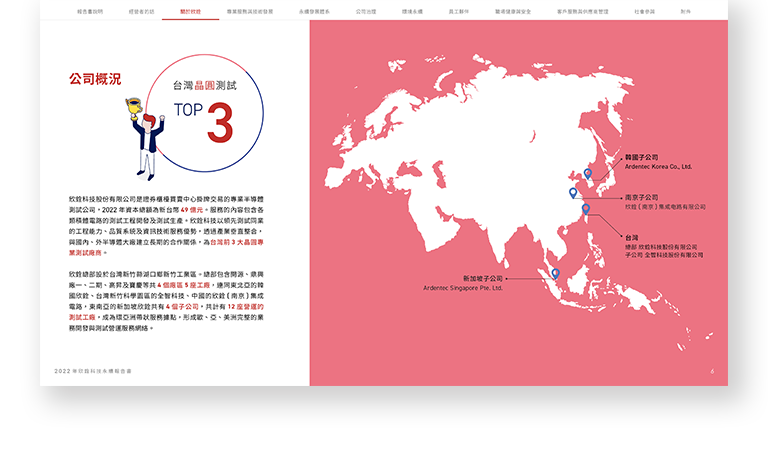Open the 員工夥伴 tab

[x=461, y=11]
